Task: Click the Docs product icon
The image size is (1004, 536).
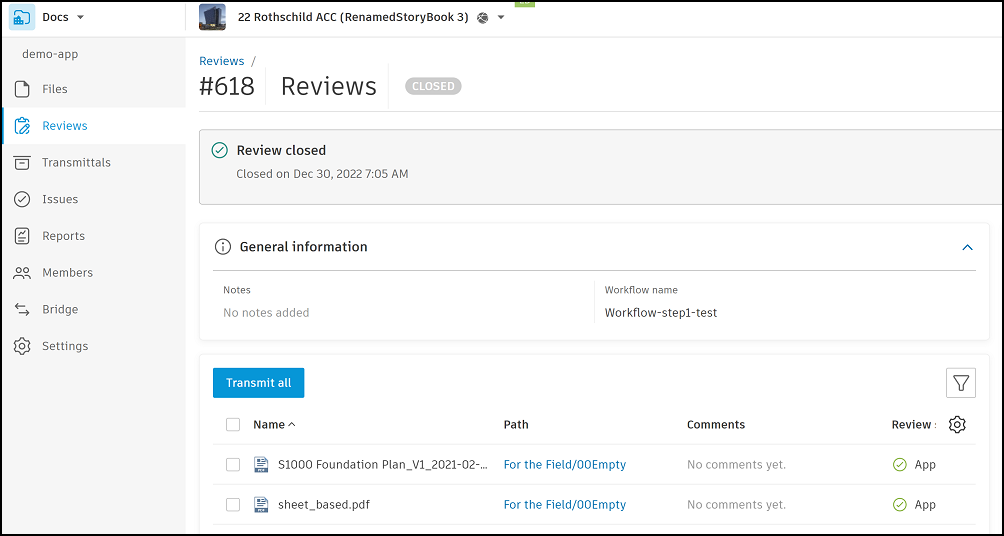Action: (22, 18)
